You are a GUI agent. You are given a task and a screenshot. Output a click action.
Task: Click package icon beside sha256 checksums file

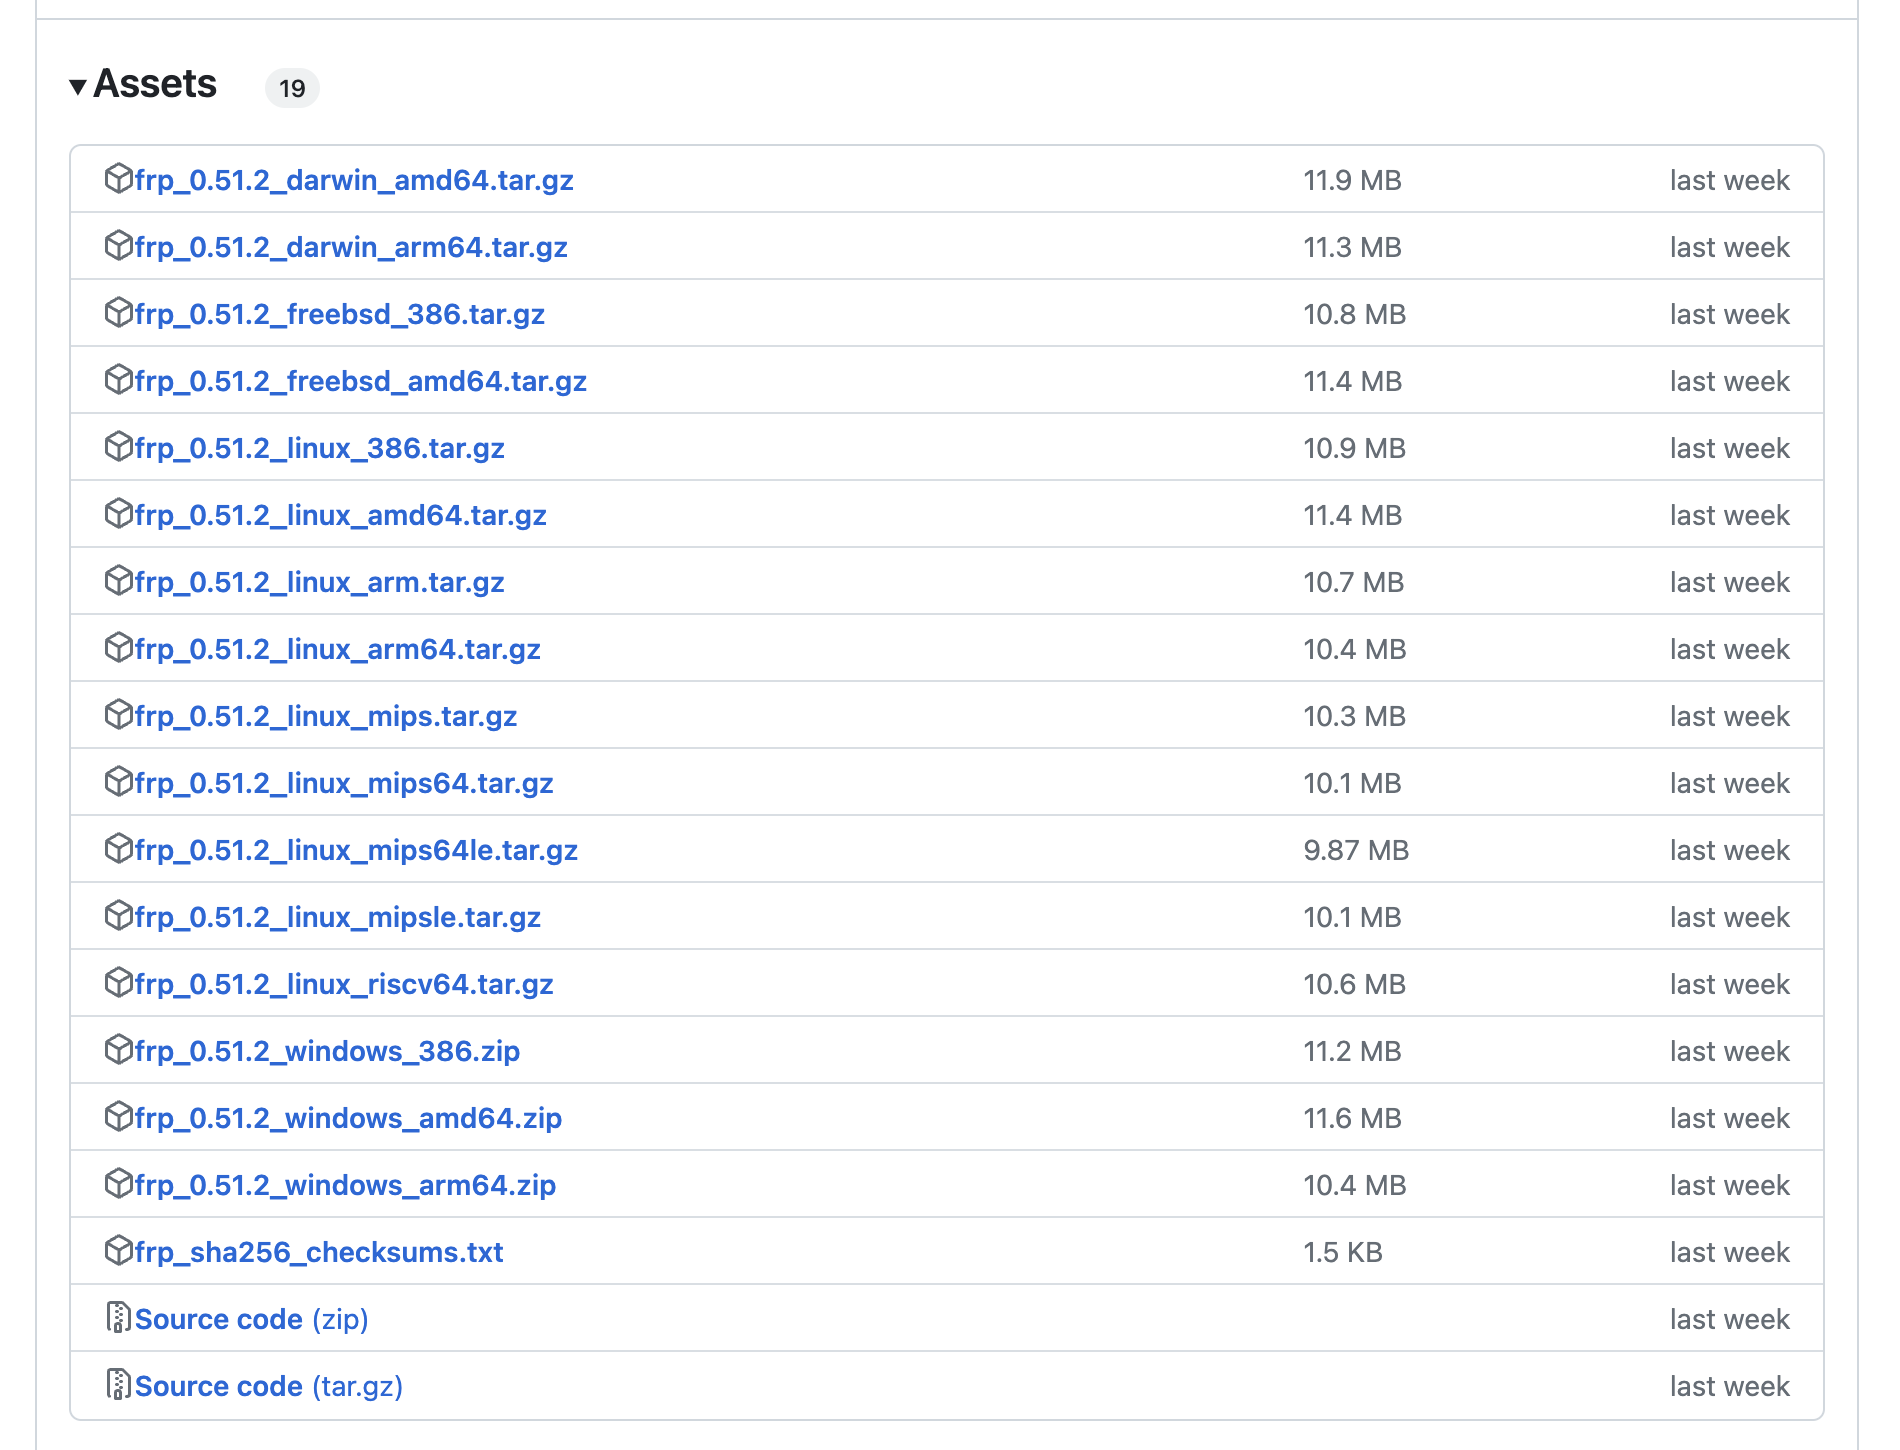pyautogui.click(x=119, y=1250)
